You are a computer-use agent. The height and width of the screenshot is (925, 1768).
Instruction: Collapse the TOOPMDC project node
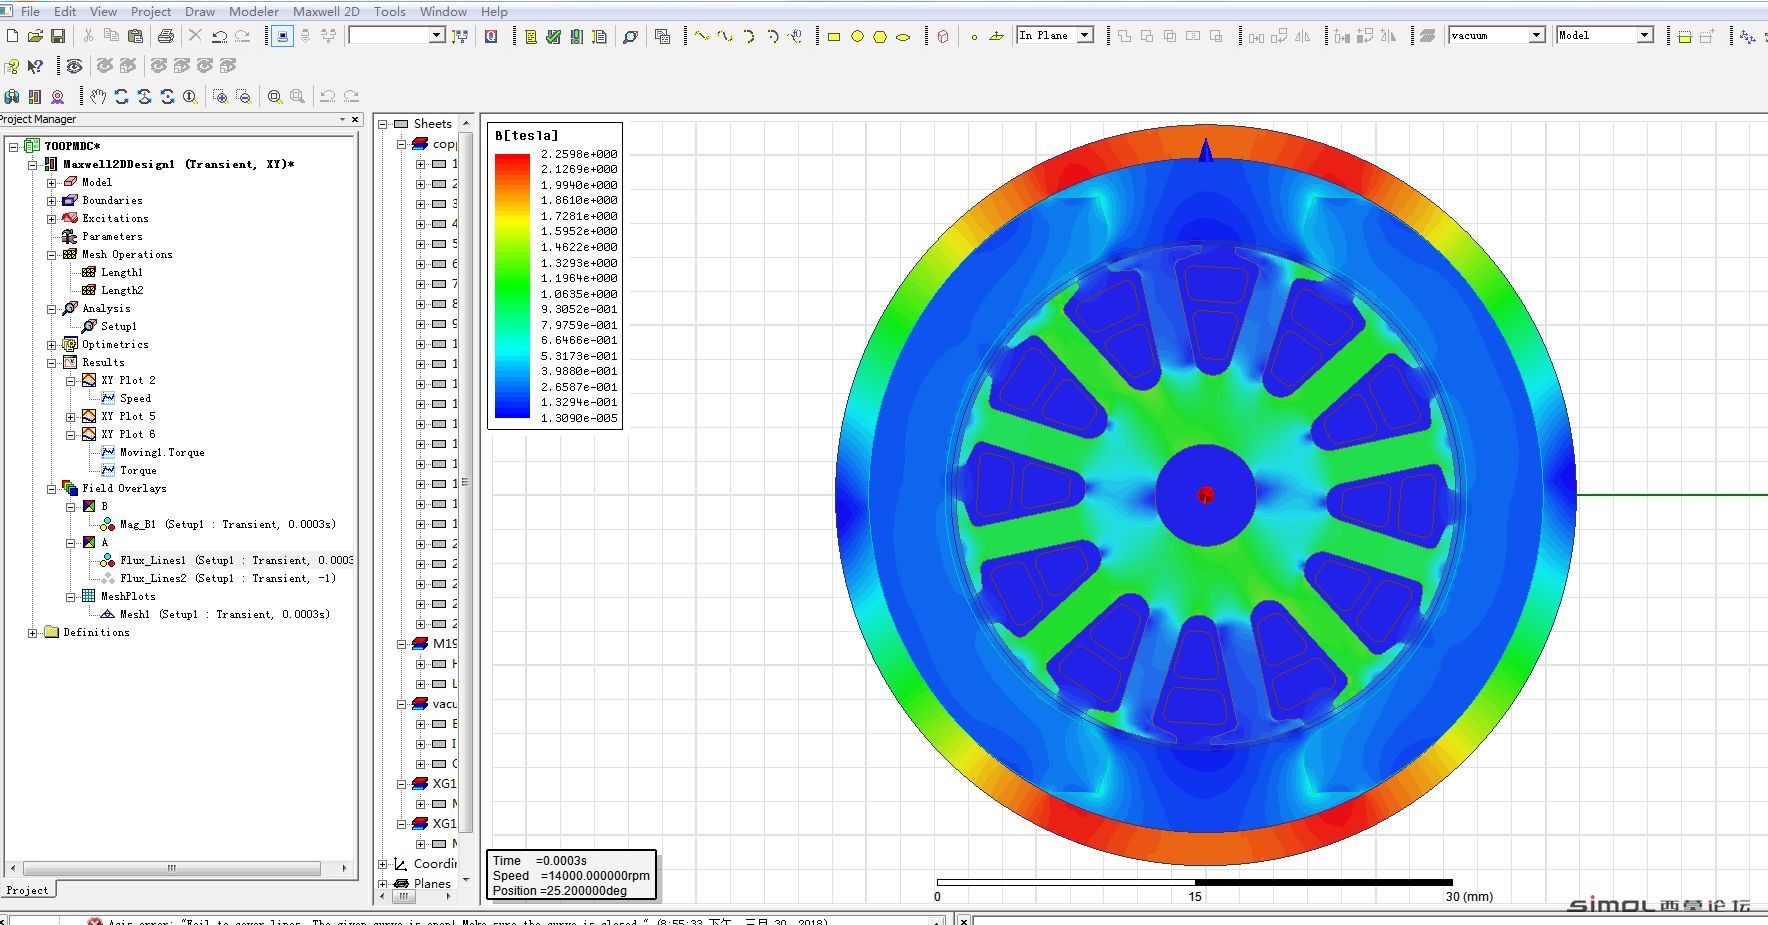(x=14, y=146)
